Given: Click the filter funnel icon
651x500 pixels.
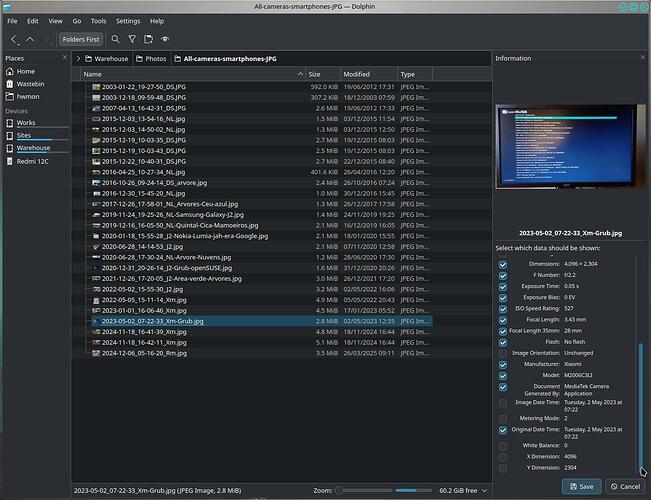Looking at the screenshot, I should coord(132,39).
